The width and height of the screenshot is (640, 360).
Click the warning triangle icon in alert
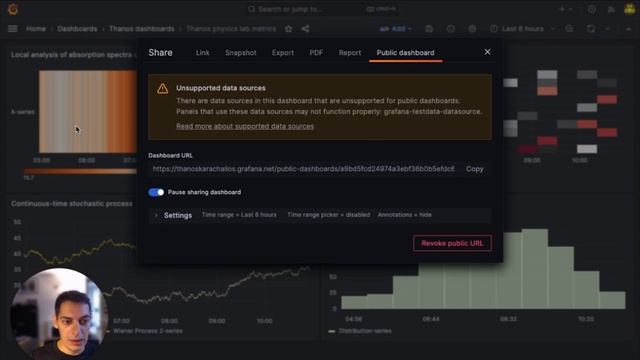[x=162, y=89]
